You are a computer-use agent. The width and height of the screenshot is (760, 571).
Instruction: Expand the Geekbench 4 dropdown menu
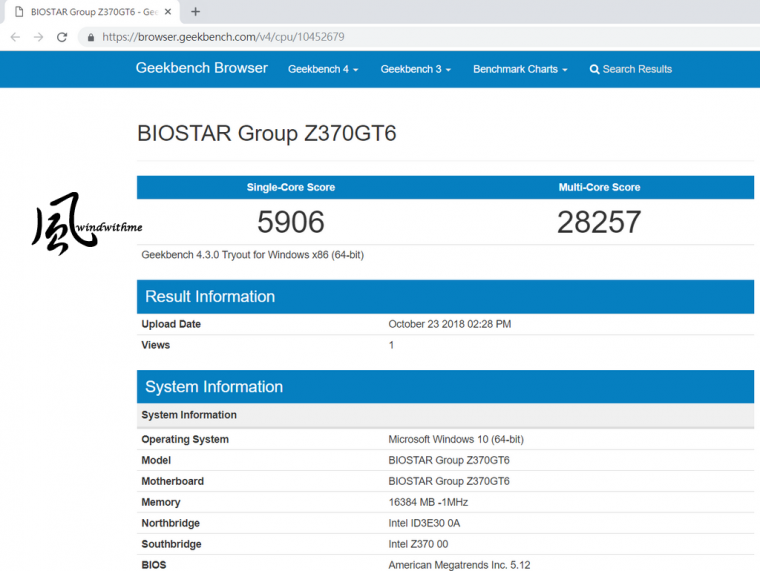[x=322, y=69]
